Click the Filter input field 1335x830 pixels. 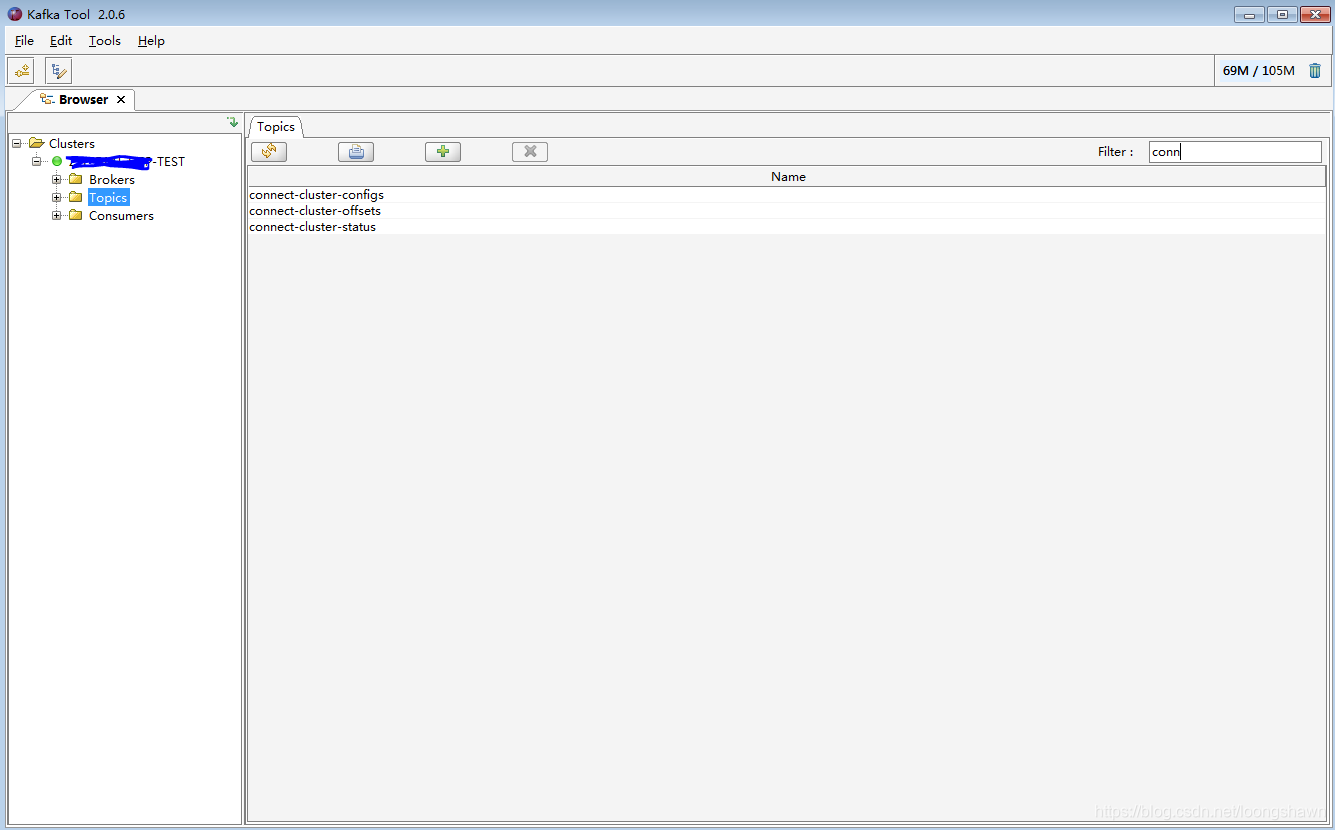tap(1235, 152)
